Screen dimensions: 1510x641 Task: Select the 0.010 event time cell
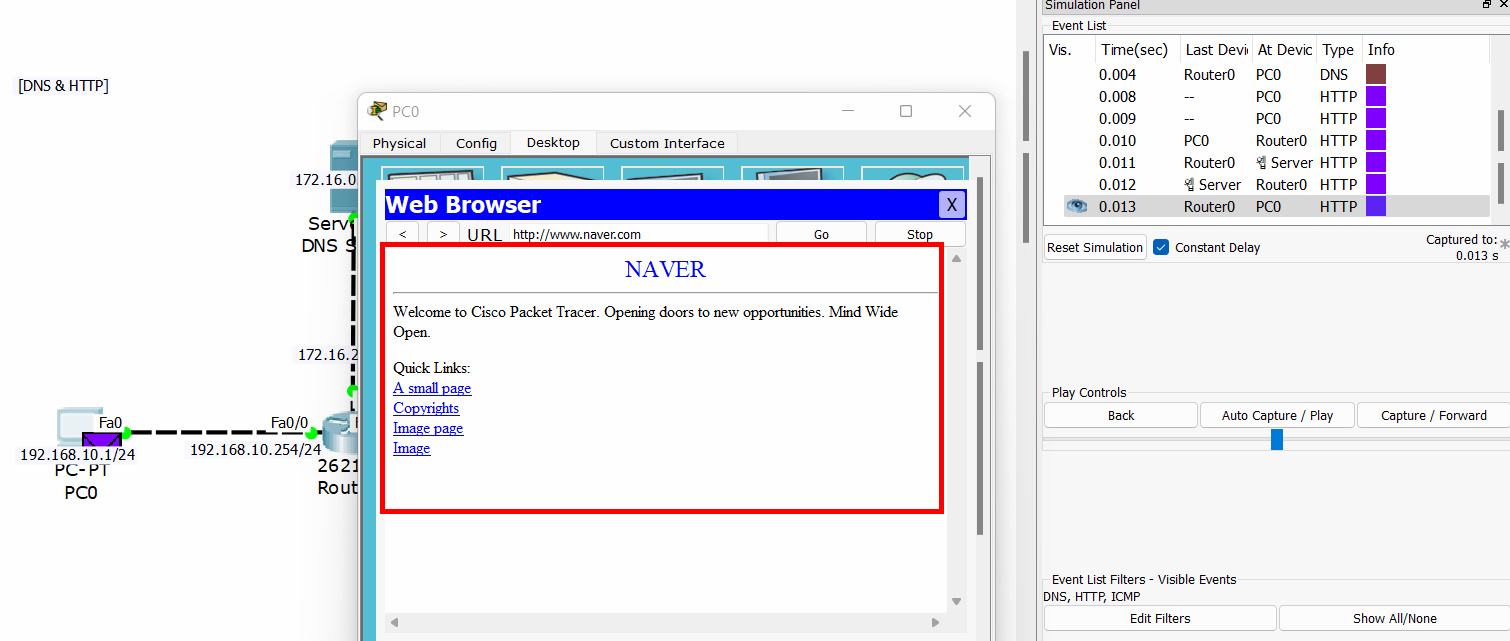1118,140
